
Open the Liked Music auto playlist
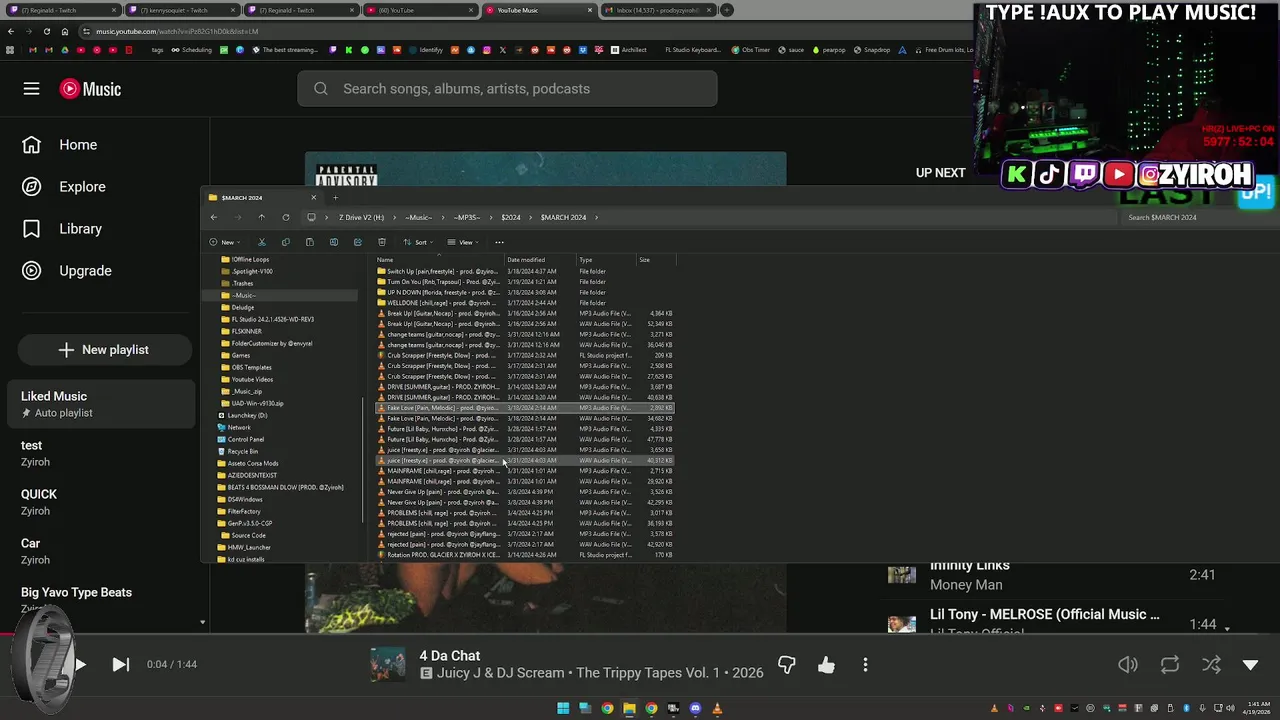(x=100, y=404)
